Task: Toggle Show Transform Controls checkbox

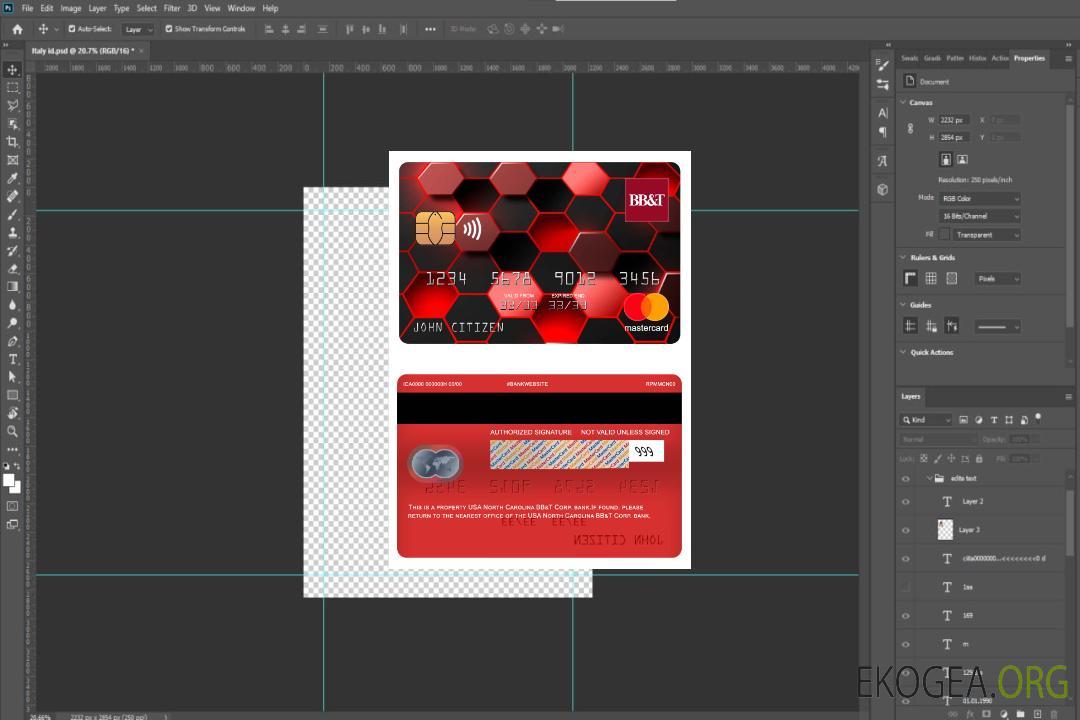Action: click(x=169, y=29)
